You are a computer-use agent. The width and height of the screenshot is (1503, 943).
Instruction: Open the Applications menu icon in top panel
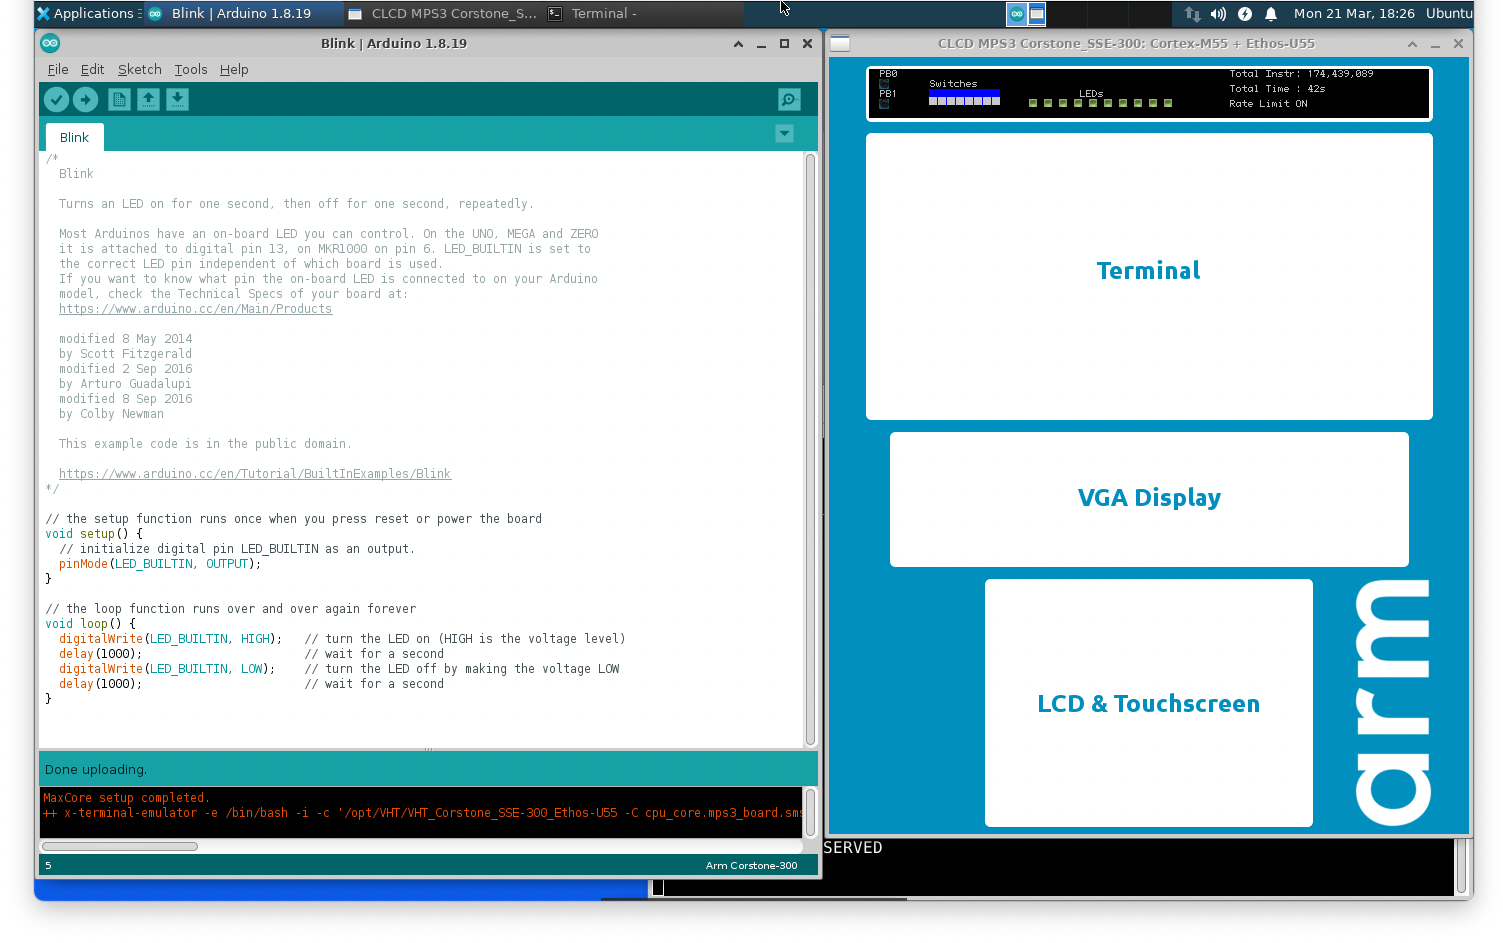click(x=43, y=13)
